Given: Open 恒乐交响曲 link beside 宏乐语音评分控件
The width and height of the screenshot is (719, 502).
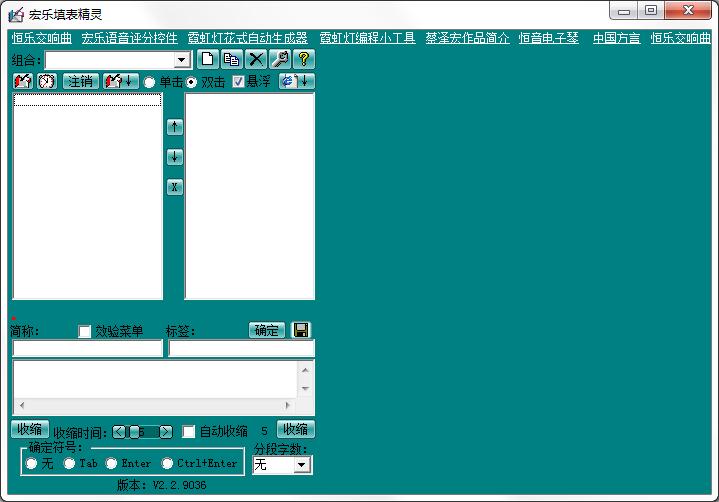Looking at the screenshot, I should click(x=42, y=38).
